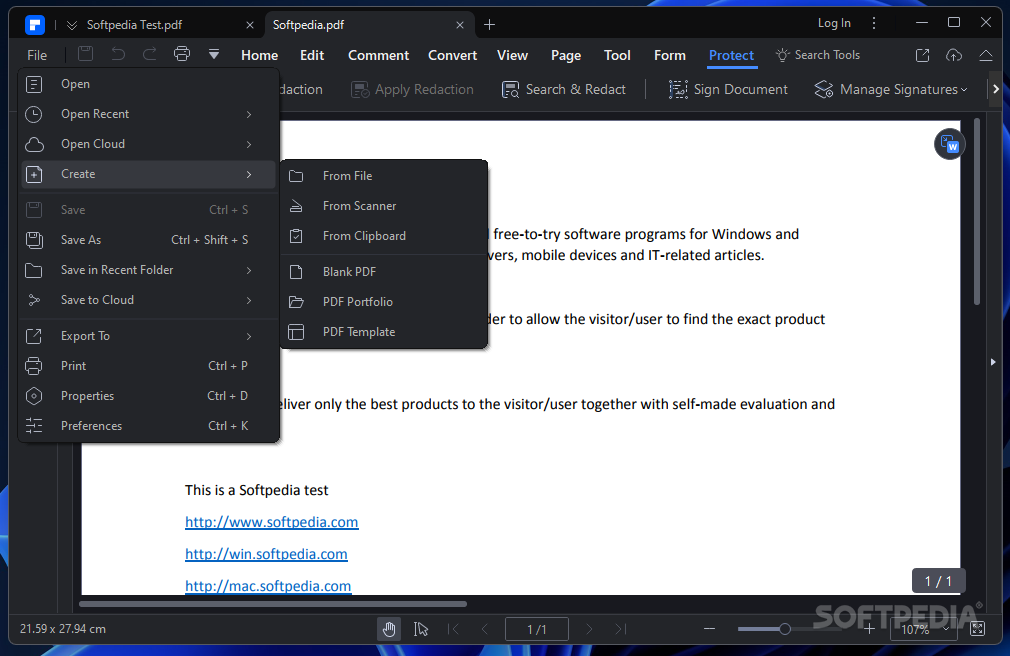
Task: Switch to the Softpedia Test.pdf tab
Action: click(x=135, y=25)
